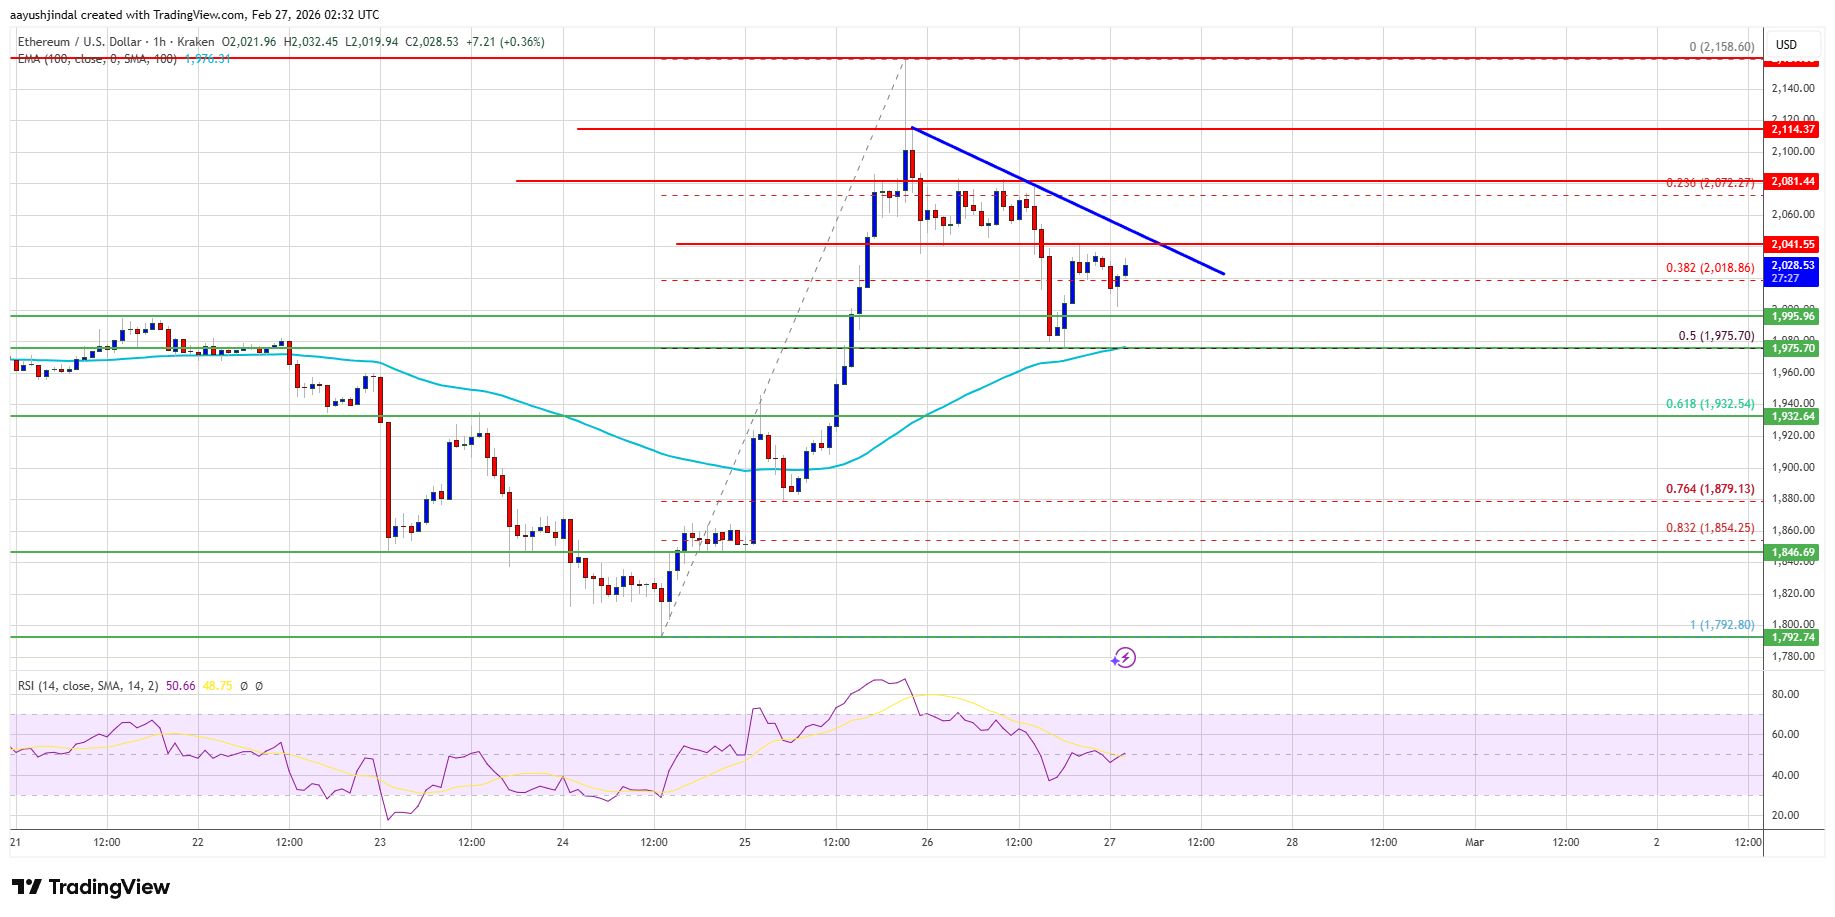Image resolution: width=1835 pixels, height=917 pixels.
Task: Click the yellow RSI average value 48.75
Action: [216, 685]
